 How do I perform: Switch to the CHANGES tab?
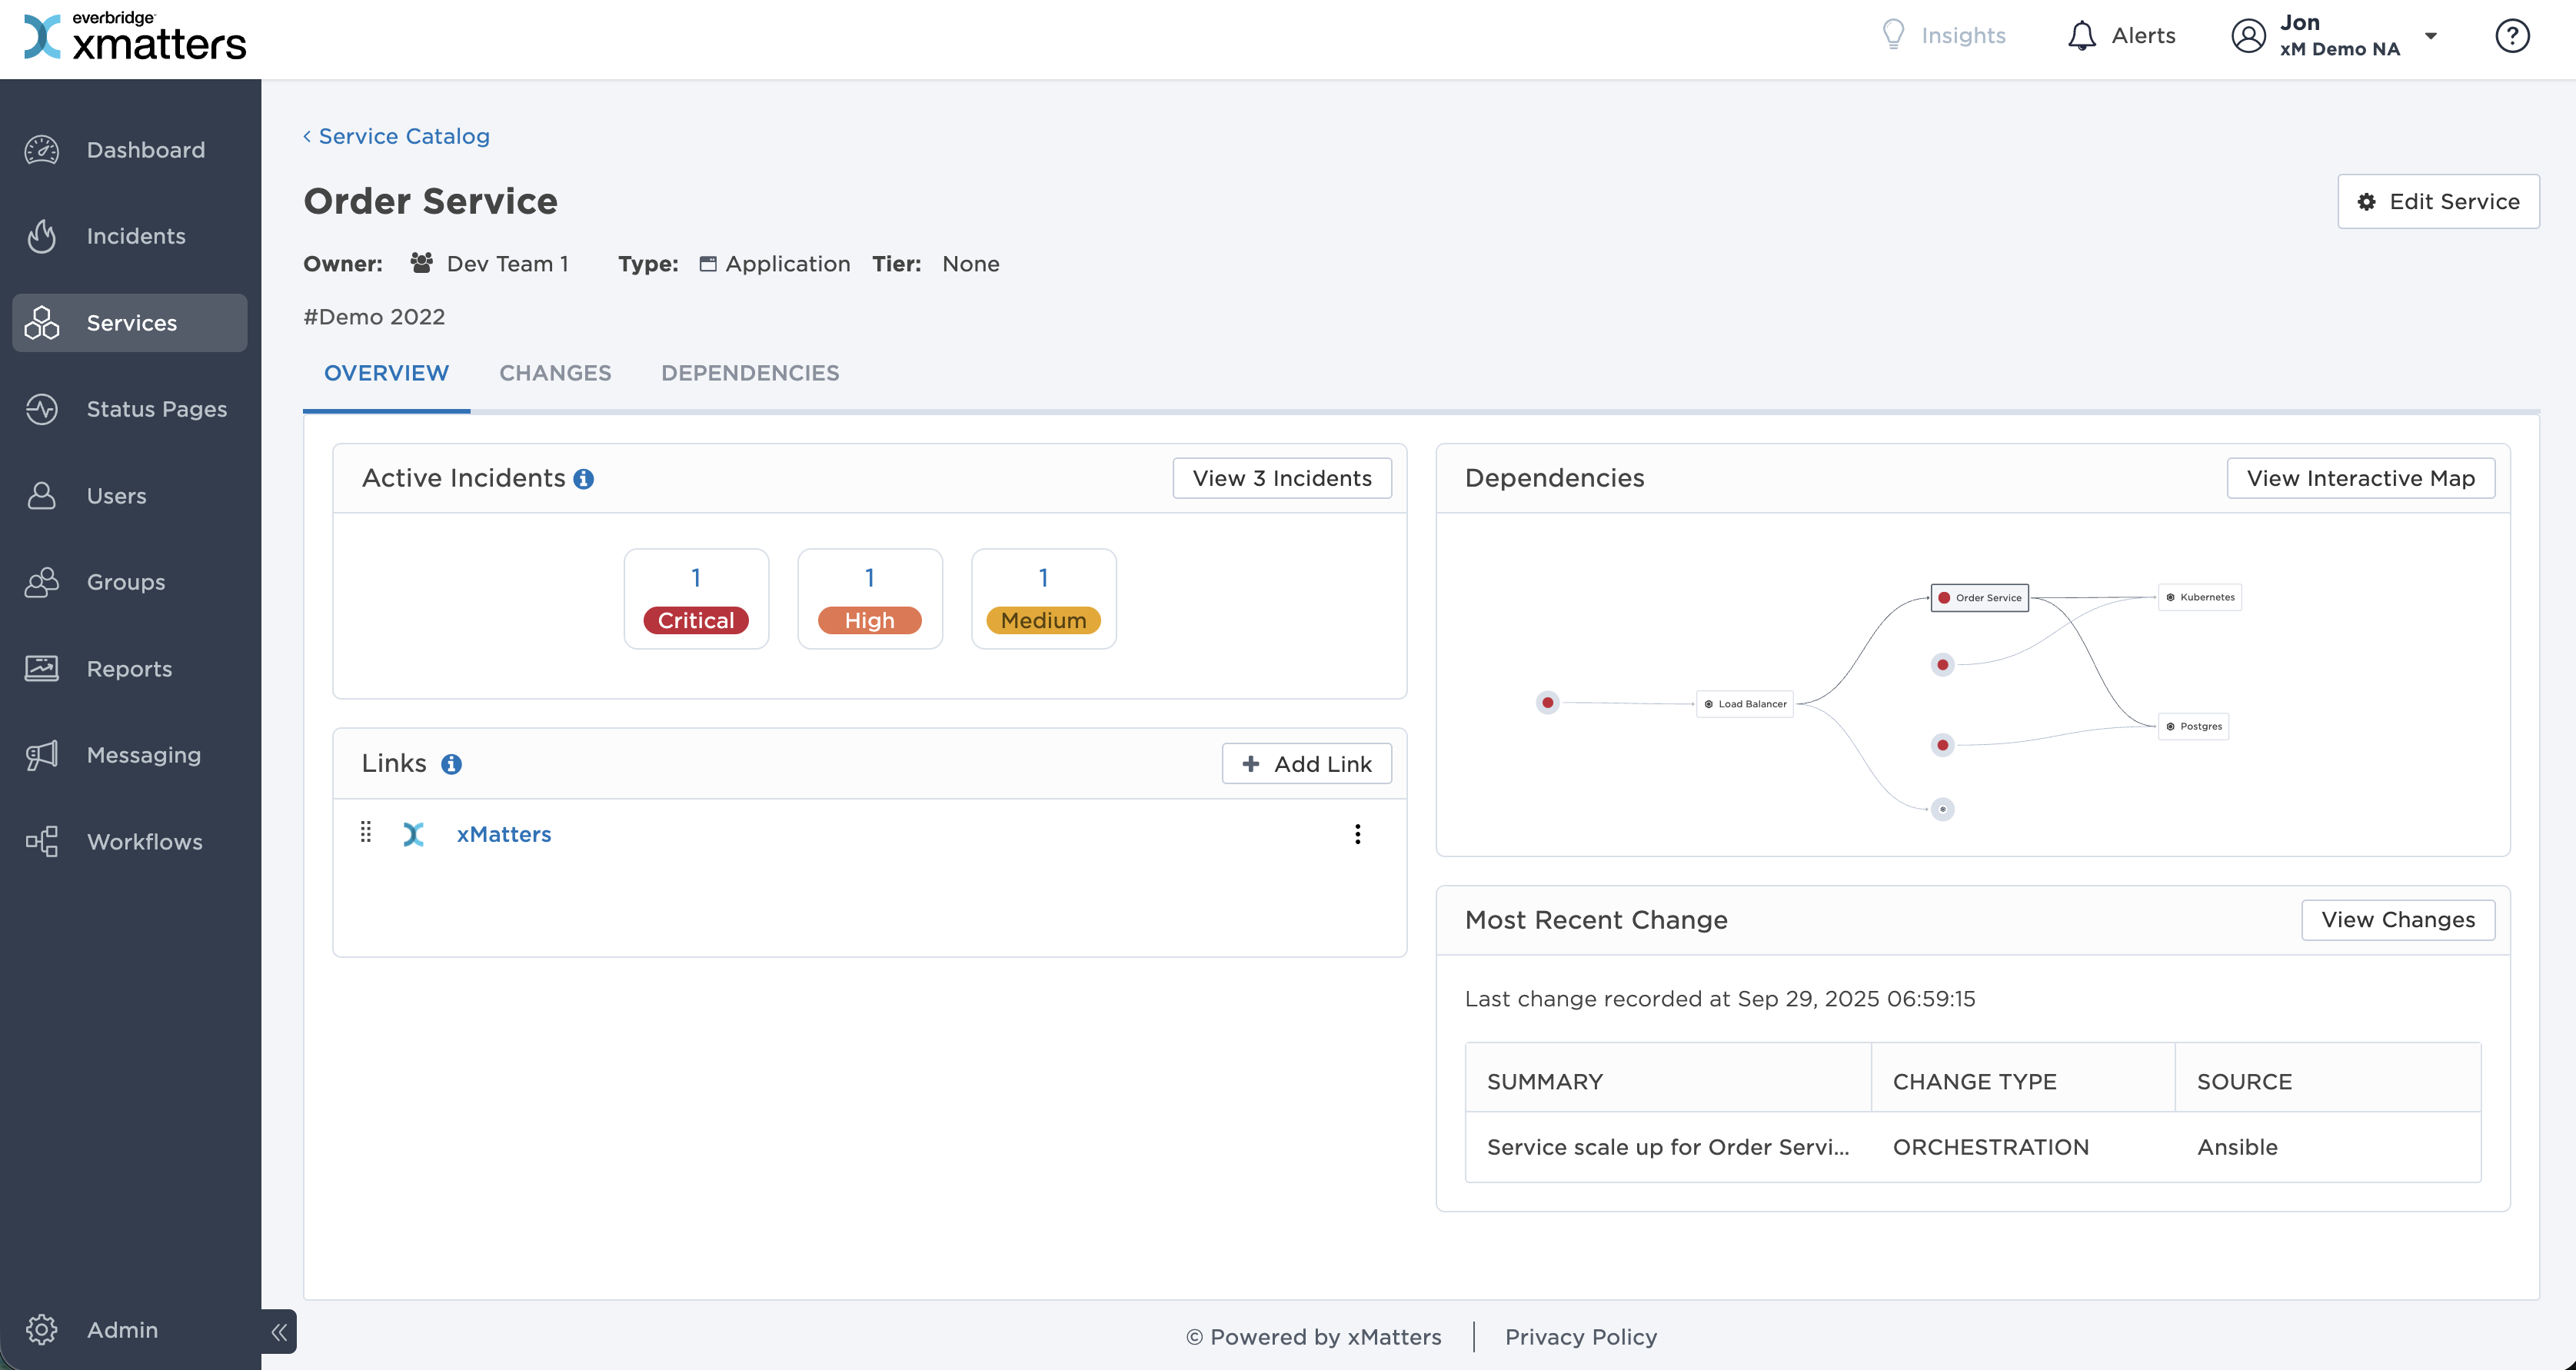555,372
